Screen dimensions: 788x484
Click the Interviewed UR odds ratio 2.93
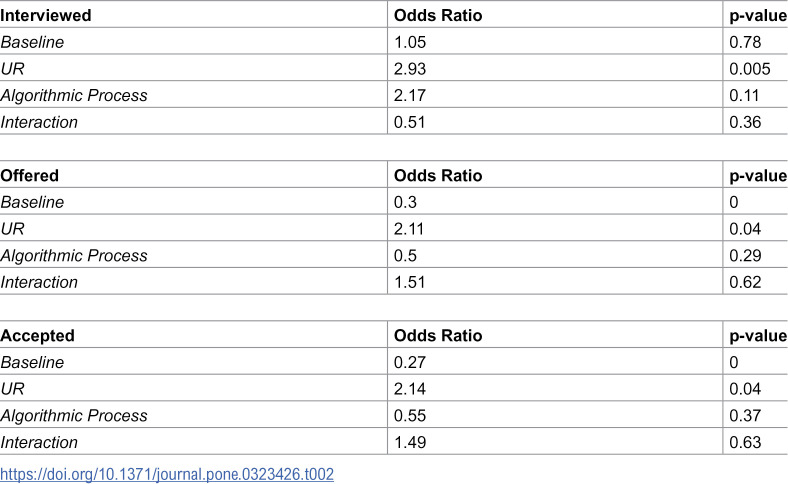click(x=410, y=69)
